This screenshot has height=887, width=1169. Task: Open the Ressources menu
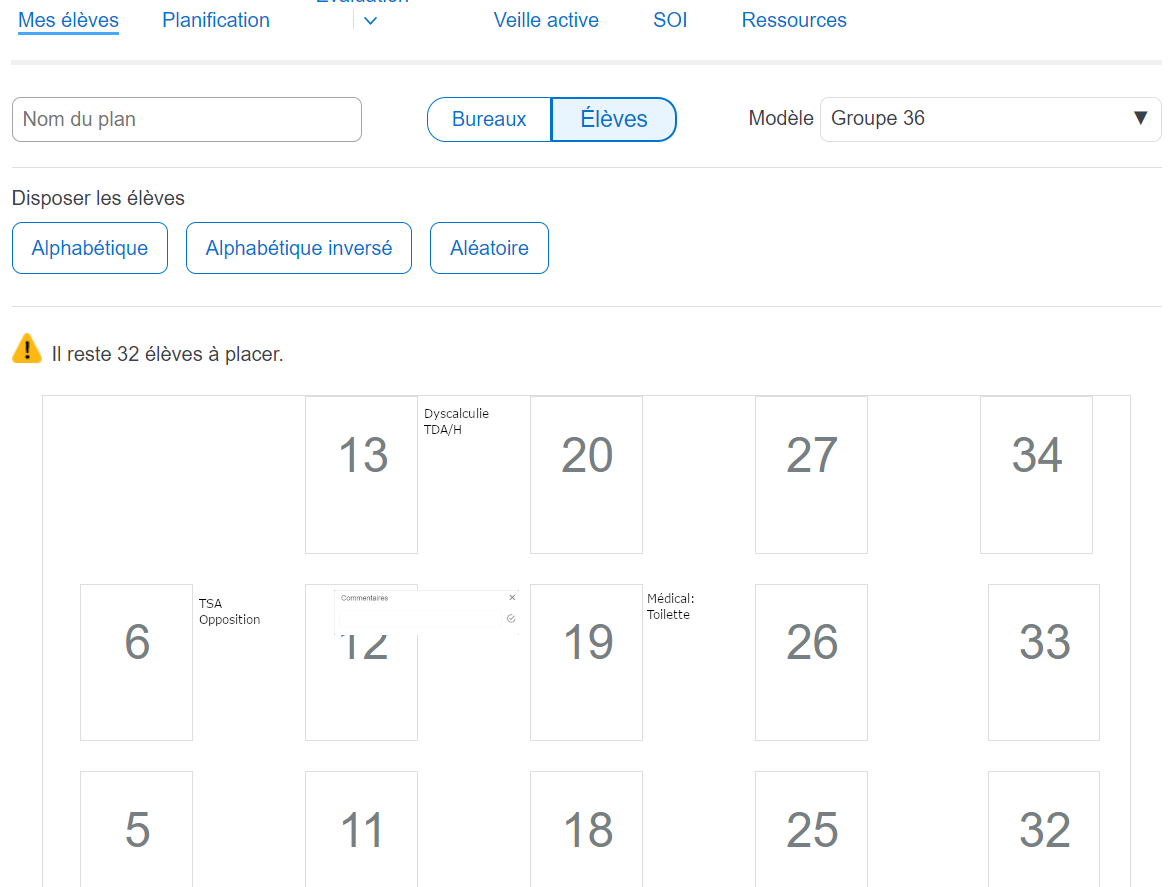pyautogui.click(x=794, y=20)
